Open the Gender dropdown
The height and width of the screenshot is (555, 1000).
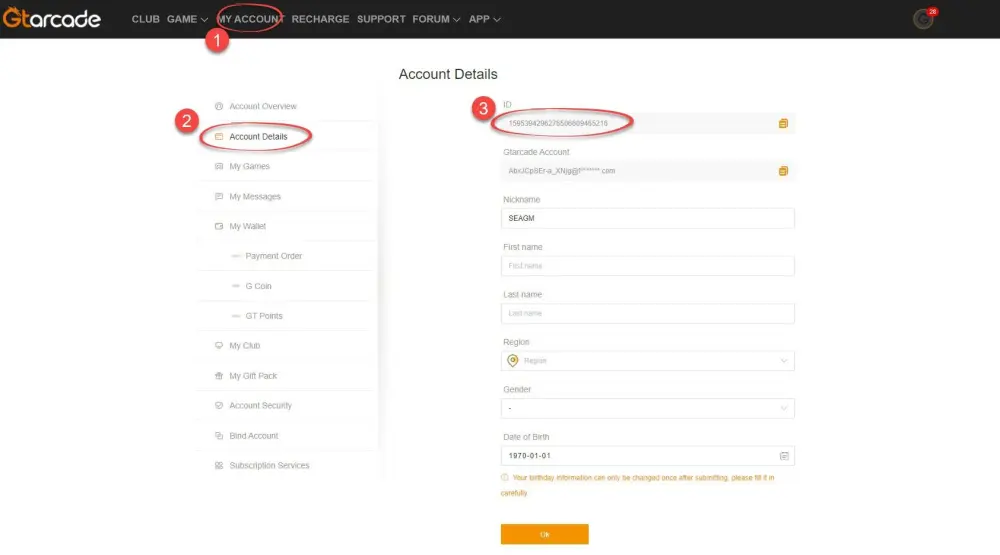647,408
